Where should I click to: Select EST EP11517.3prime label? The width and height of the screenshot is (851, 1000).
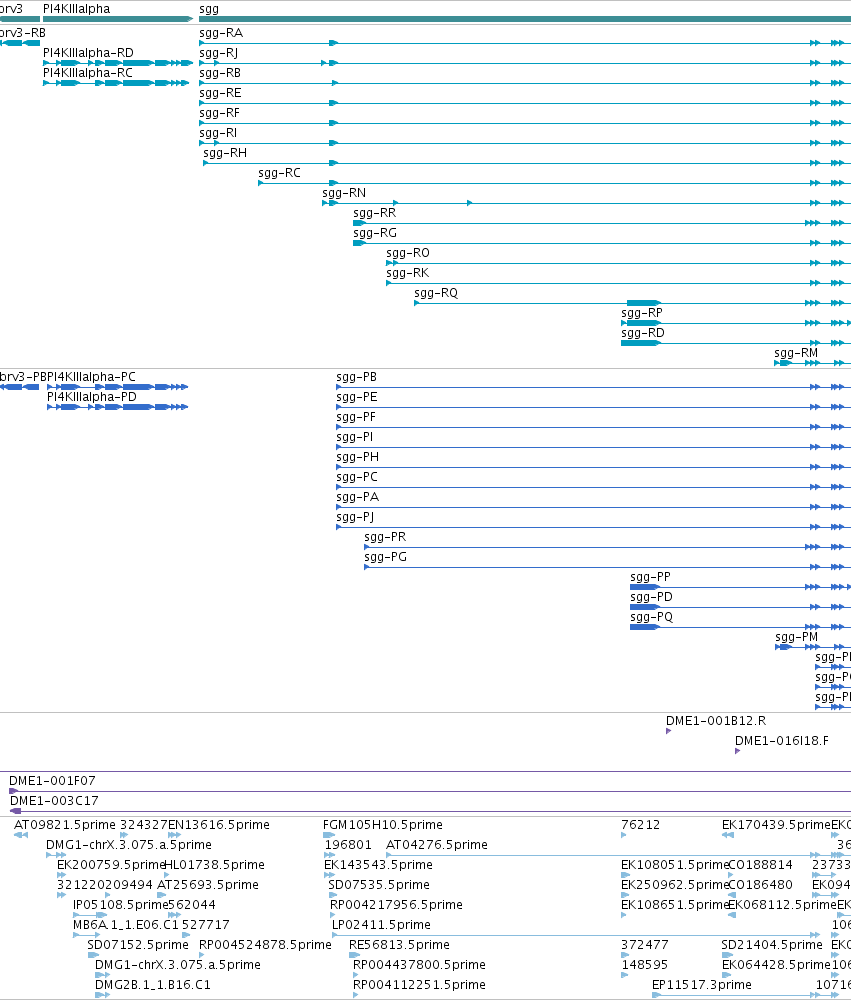[702, 985]
